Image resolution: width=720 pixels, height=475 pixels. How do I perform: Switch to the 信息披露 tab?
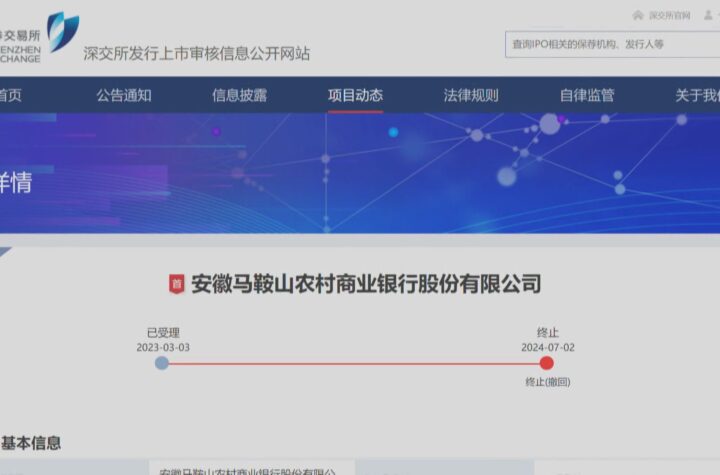[239, 96]
